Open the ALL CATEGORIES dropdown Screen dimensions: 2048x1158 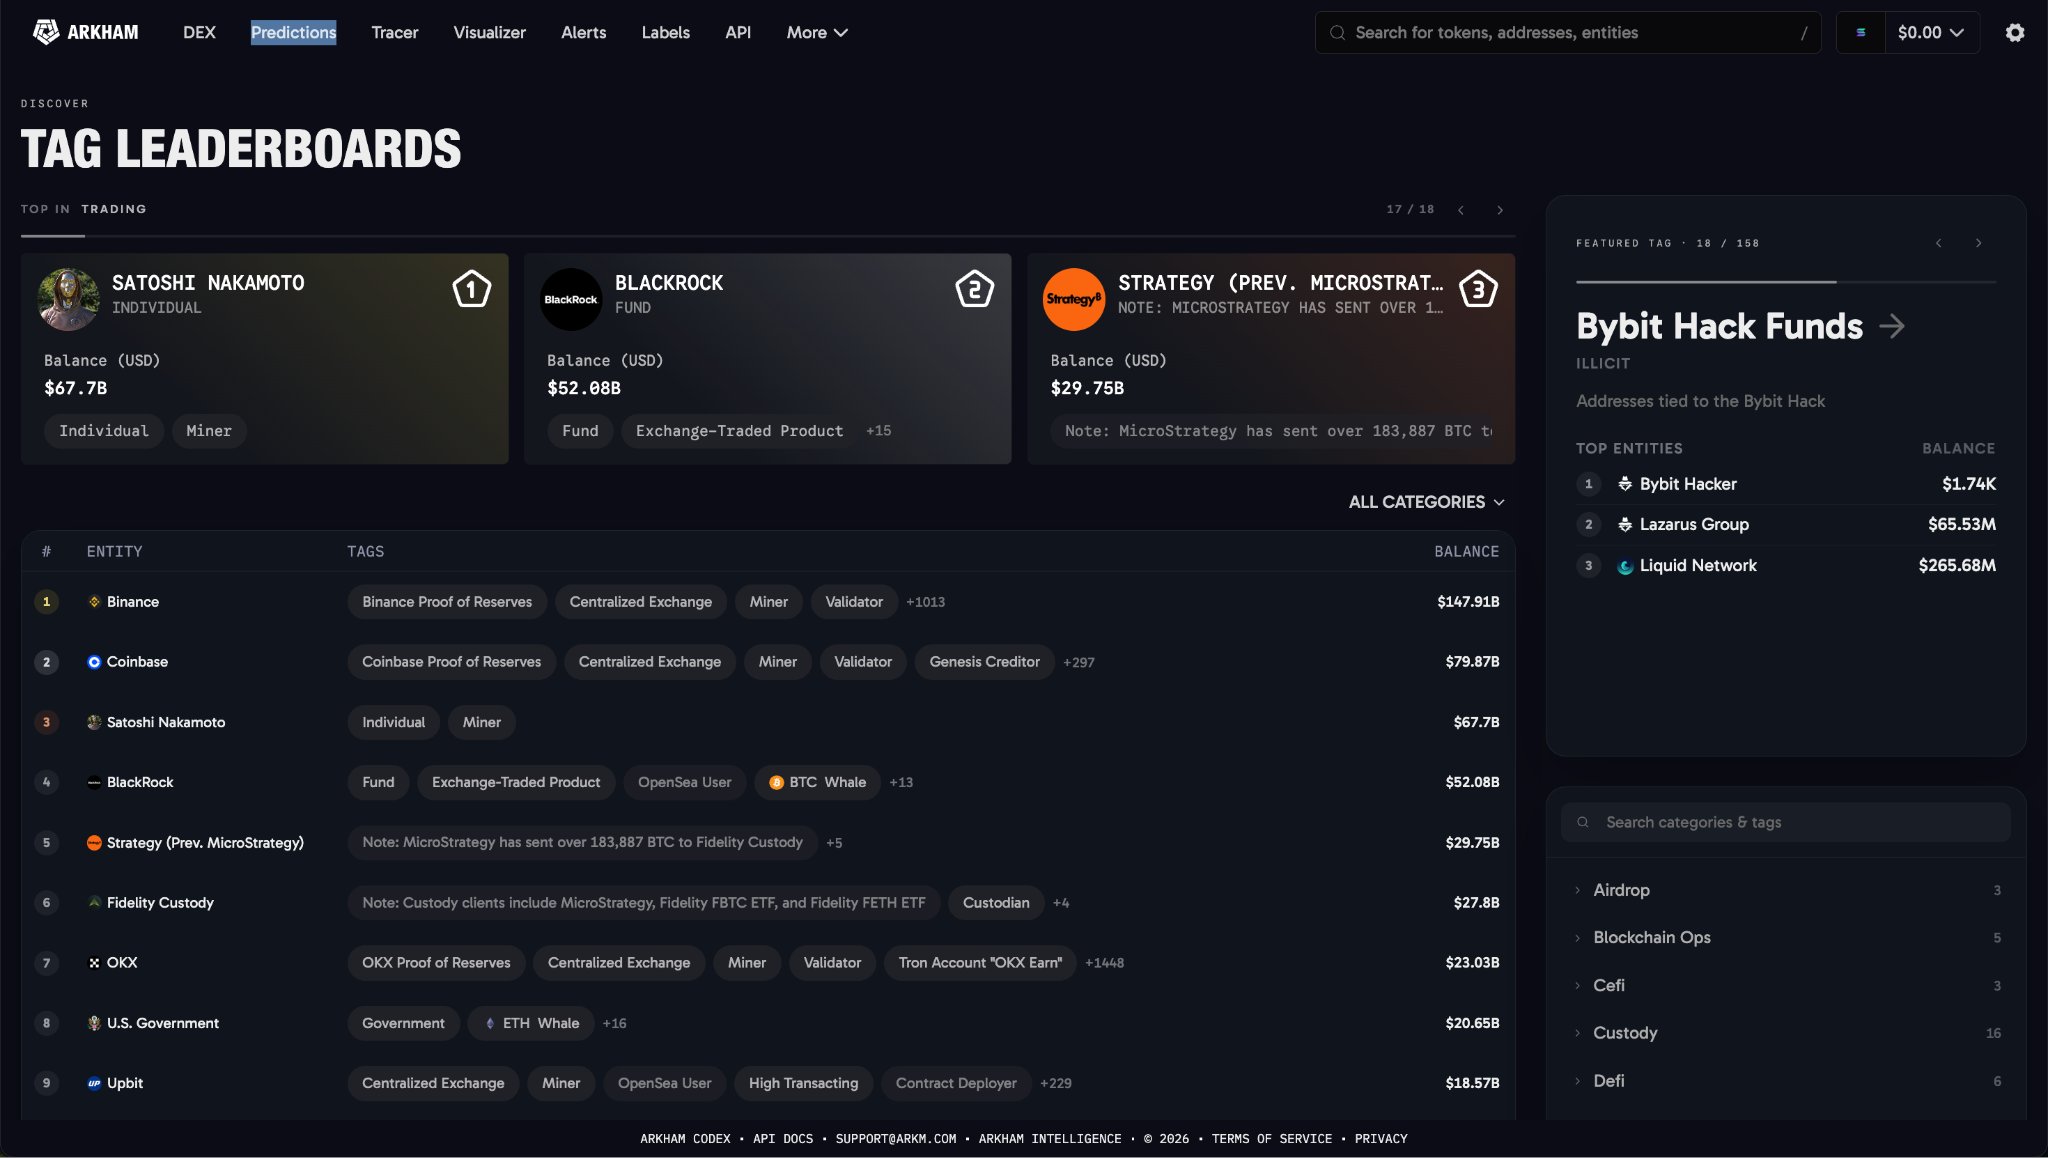[1426, 502]
